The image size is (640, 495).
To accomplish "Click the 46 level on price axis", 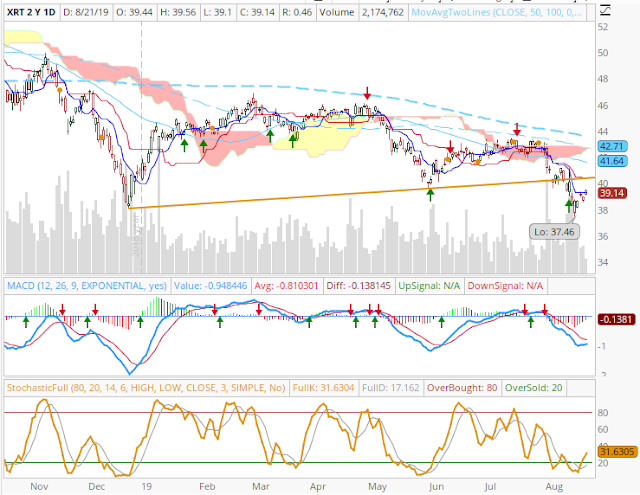I will [603, 106].
